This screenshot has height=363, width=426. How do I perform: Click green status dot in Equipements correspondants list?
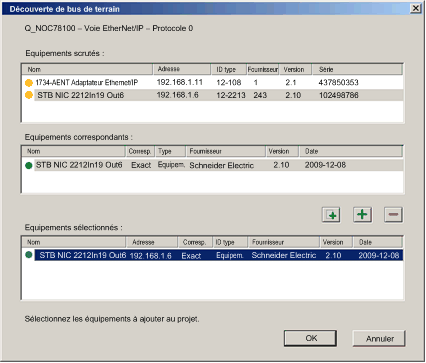click(29, 165)
